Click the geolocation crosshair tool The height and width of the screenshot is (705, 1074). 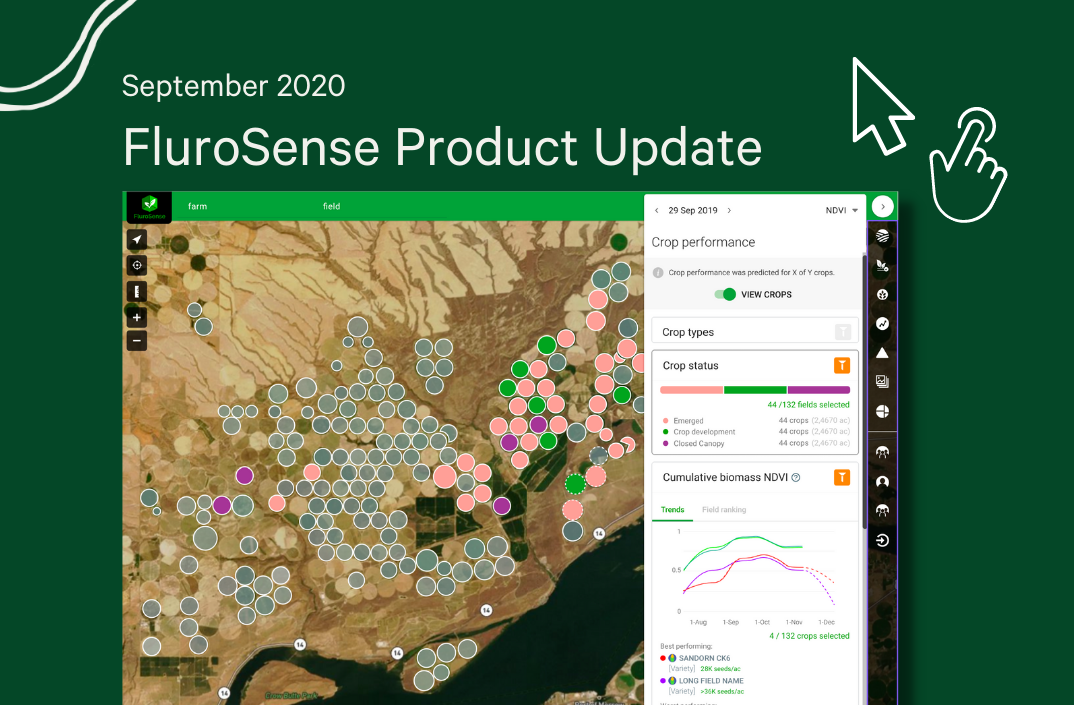point(137,265)
